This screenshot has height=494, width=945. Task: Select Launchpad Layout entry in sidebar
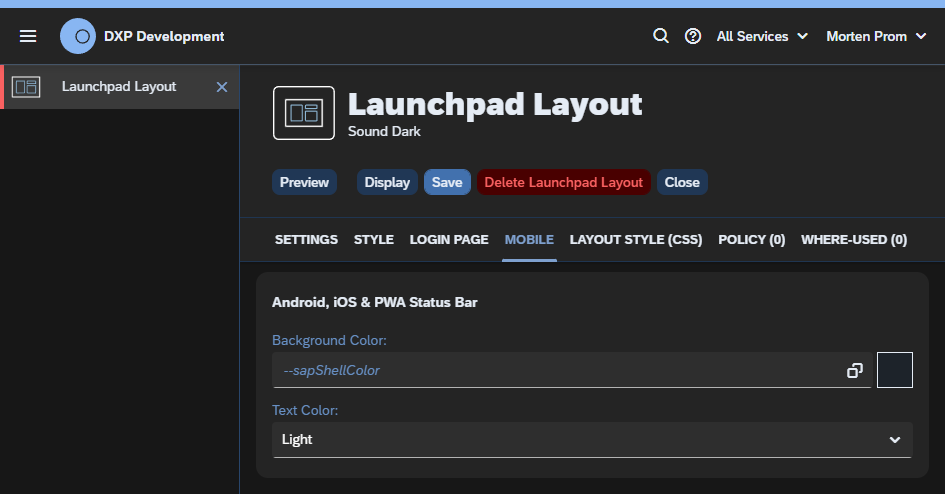119,87
